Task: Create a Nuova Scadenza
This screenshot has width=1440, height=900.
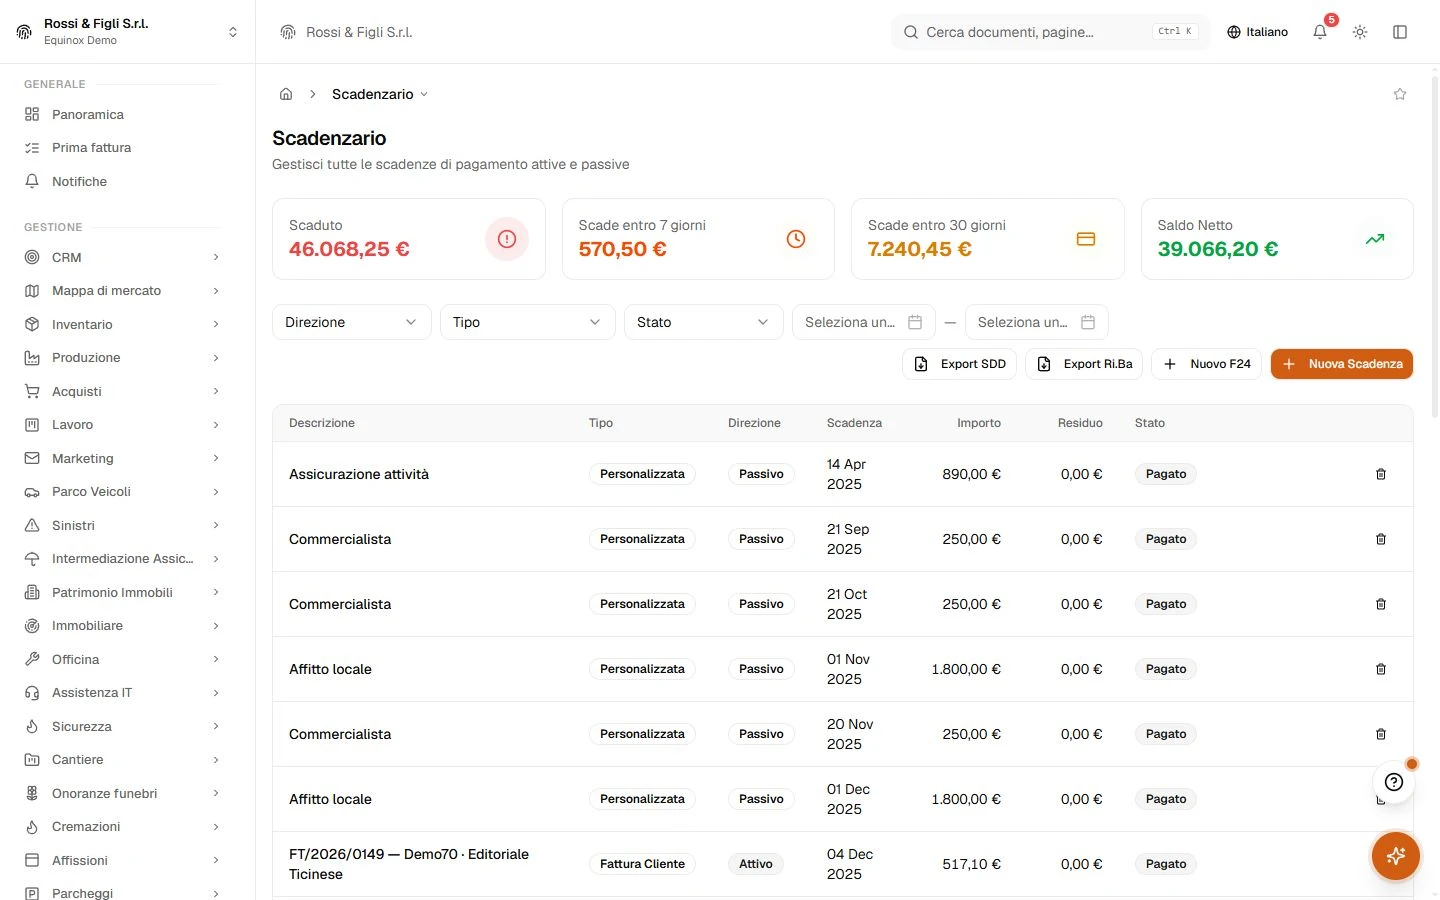Action: (x=1342, y=364)
